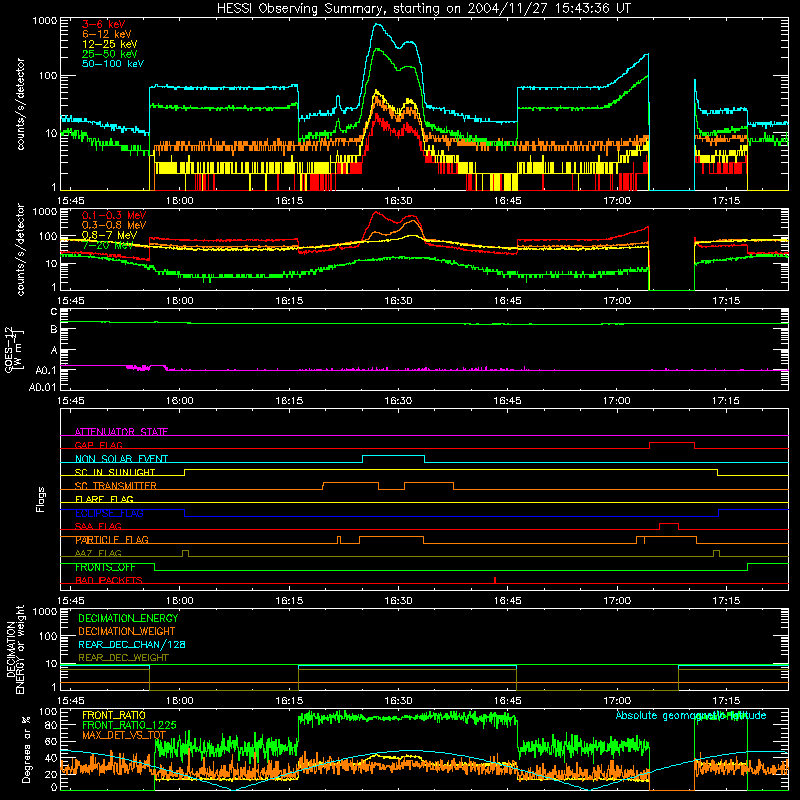Click the MAX_DET_VS_TOT legend label
Viewport: 800px width, 800px height.
point(124,735)
